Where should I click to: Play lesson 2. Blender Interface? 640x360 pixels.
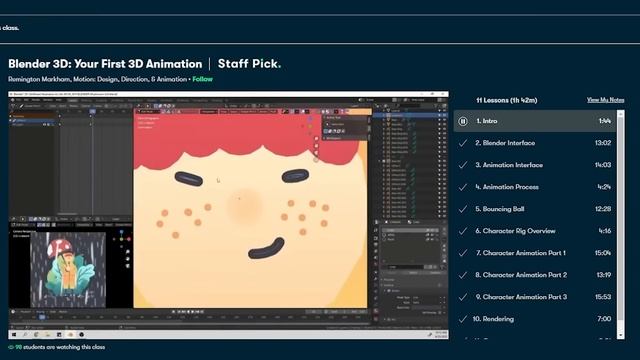[535, 143]
